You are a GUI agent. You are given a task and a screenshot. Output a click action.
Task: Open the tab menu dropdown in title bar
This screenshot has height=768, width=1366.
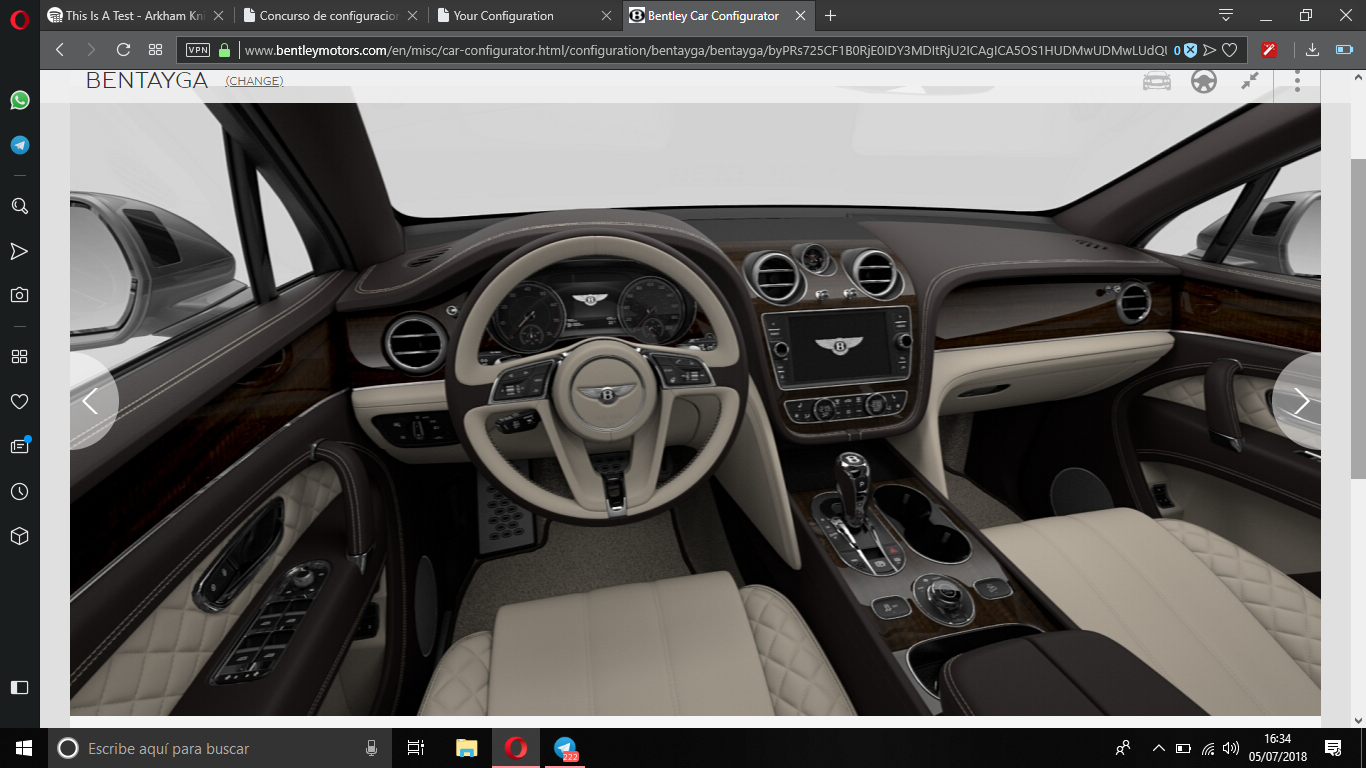point(1226,15)
